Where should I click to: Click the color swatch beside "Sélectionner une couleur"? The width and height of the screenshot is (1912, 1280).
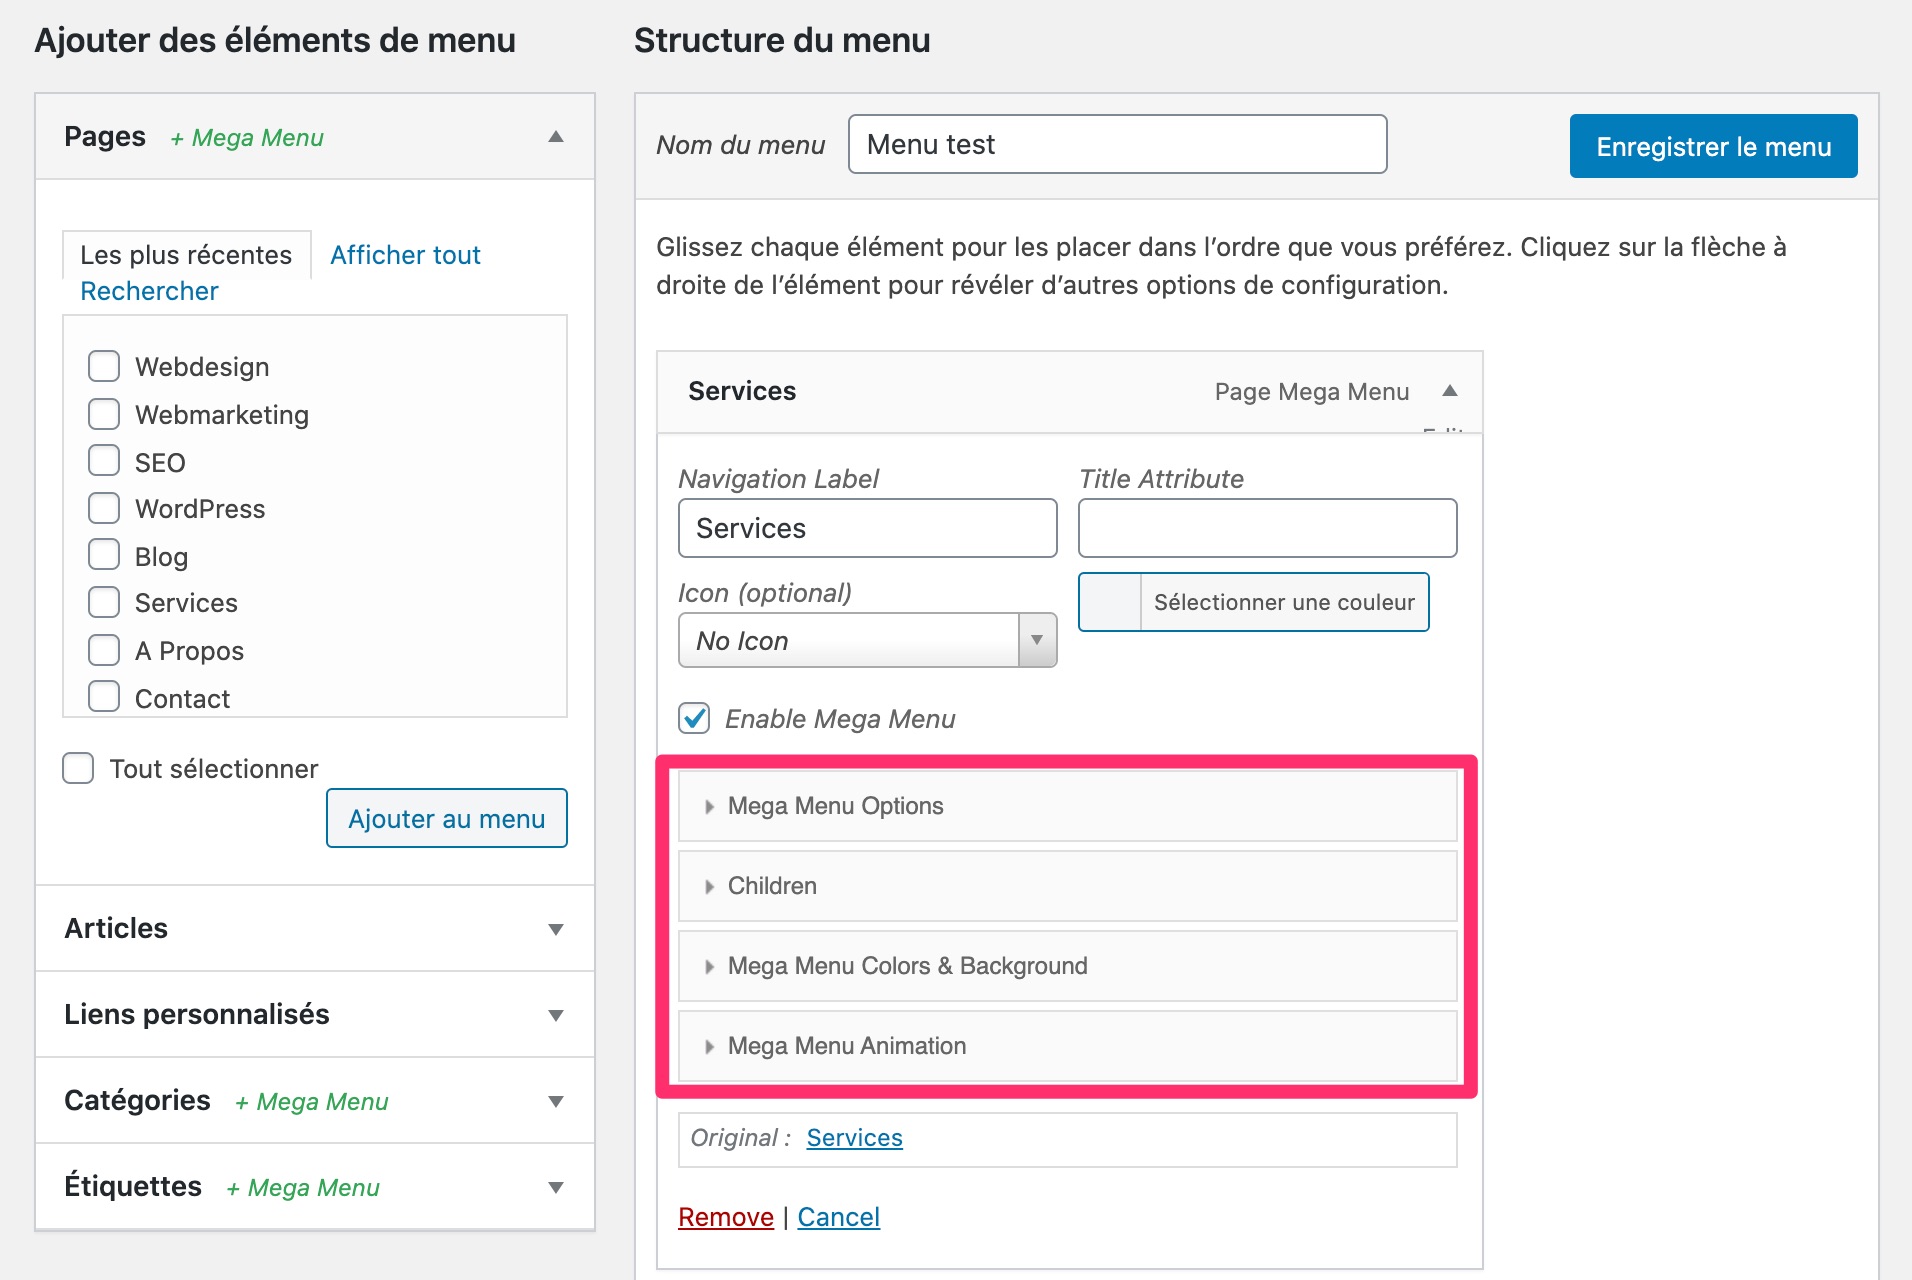click(x=1108, y=602)
